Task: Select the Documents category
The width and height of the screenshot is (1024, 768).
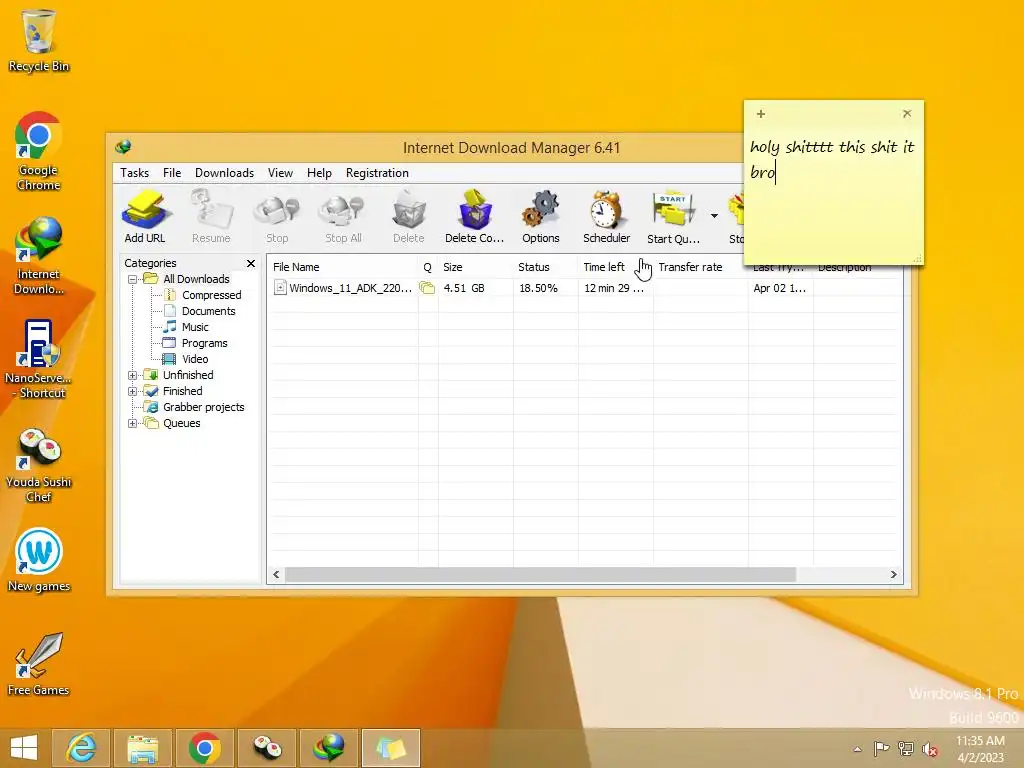Action: 208,311
